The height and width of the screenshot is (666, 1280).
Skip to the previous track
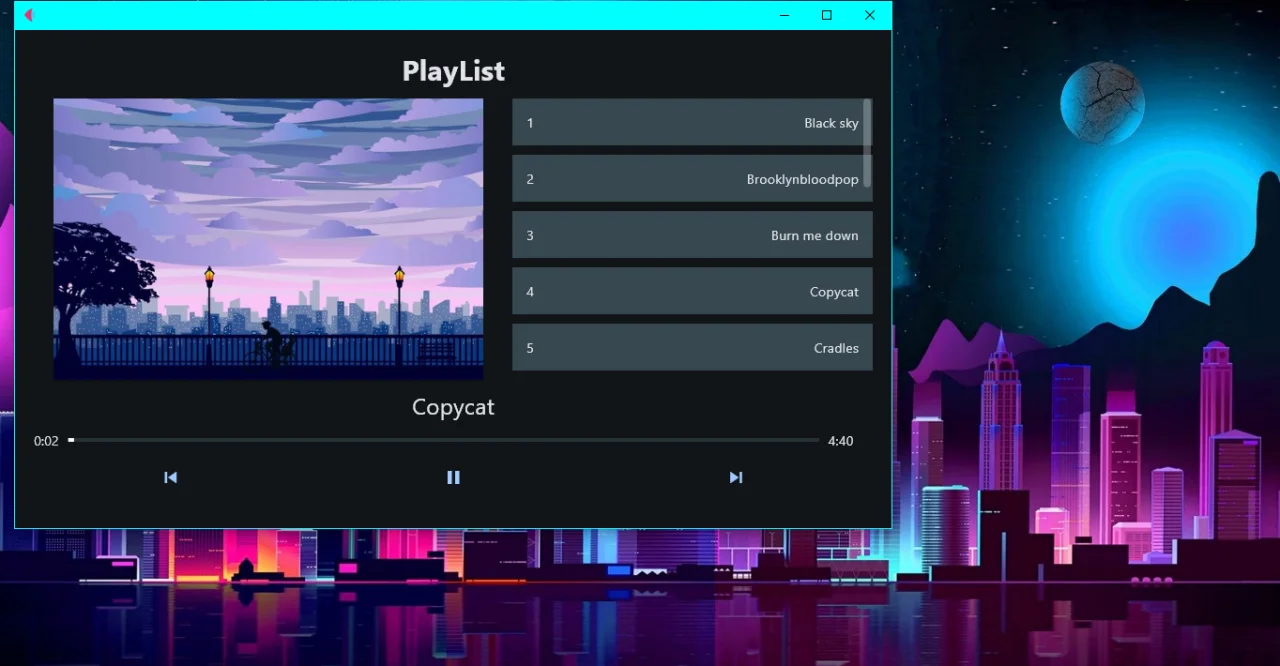pos(170,478)
